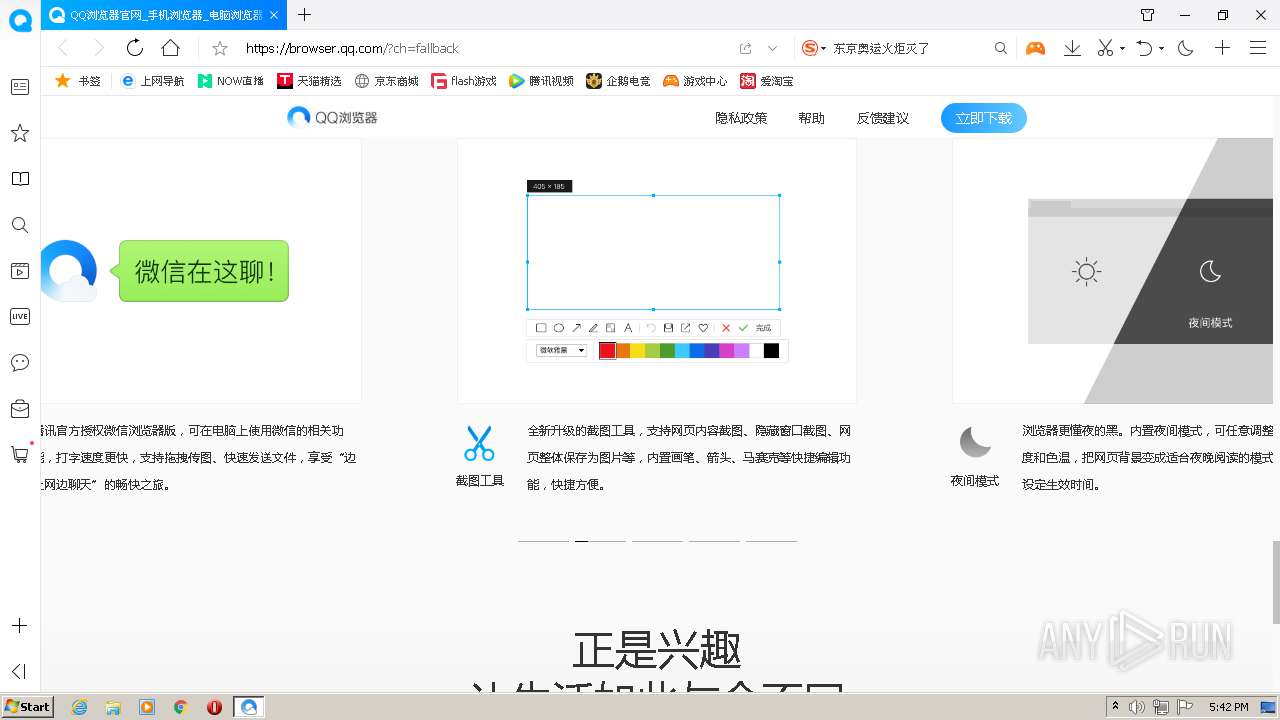Viewport: 1280px width, 720px height.
Task: Share the page via address bar icon
Action: pyautogui.click(x=746, y=48)
